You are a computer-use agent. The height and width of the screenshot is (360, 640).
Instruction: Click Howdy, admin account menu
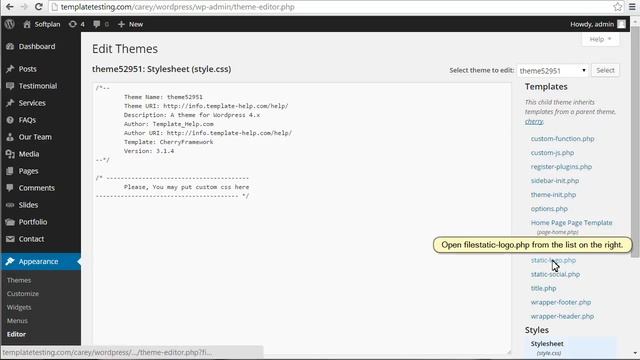[598, 24]
